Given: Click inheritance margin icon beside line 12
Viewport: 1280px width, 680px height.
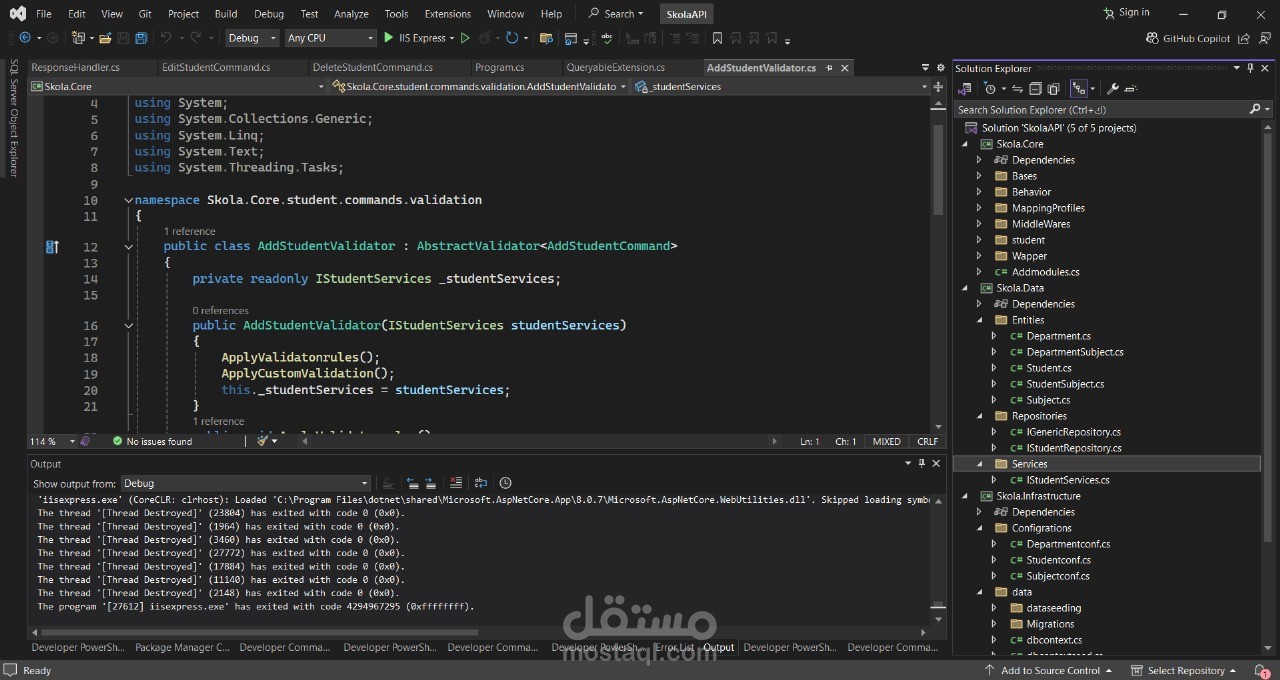Looking at the screenshot, I should 52,246.
